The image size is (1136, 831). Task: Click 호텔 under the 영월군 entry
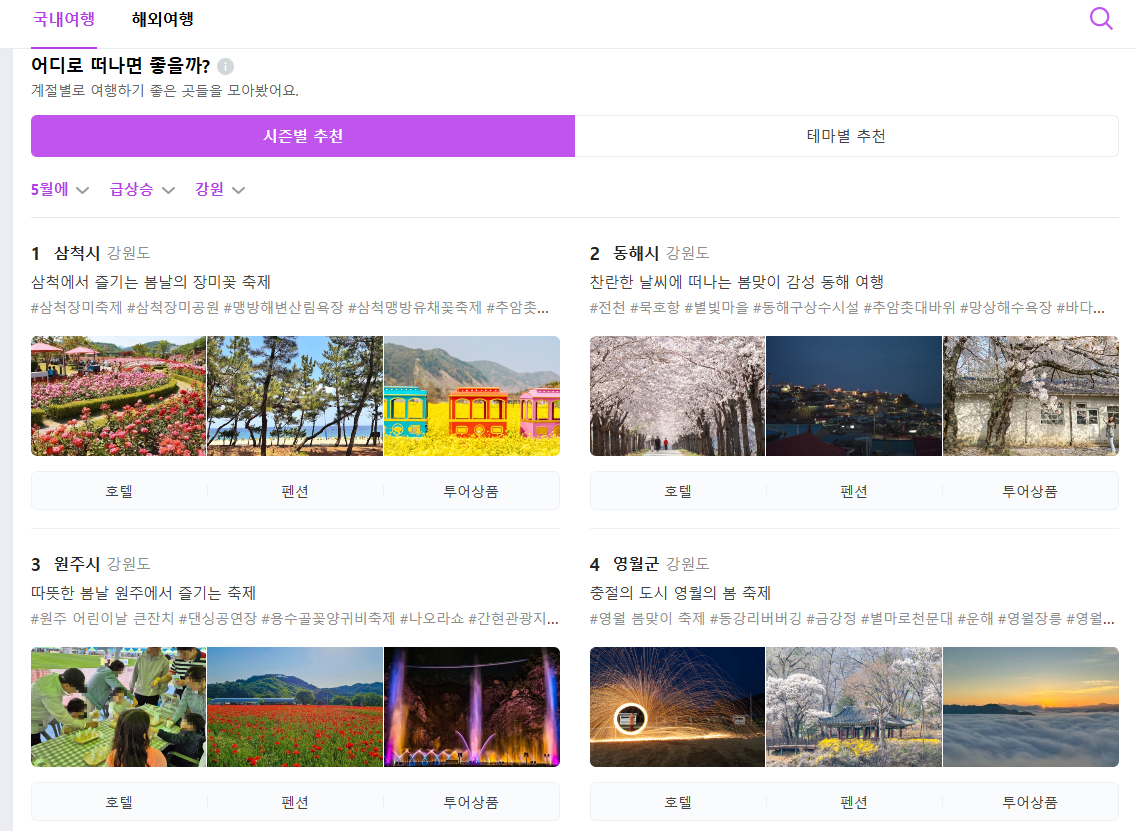coord(678,801)
